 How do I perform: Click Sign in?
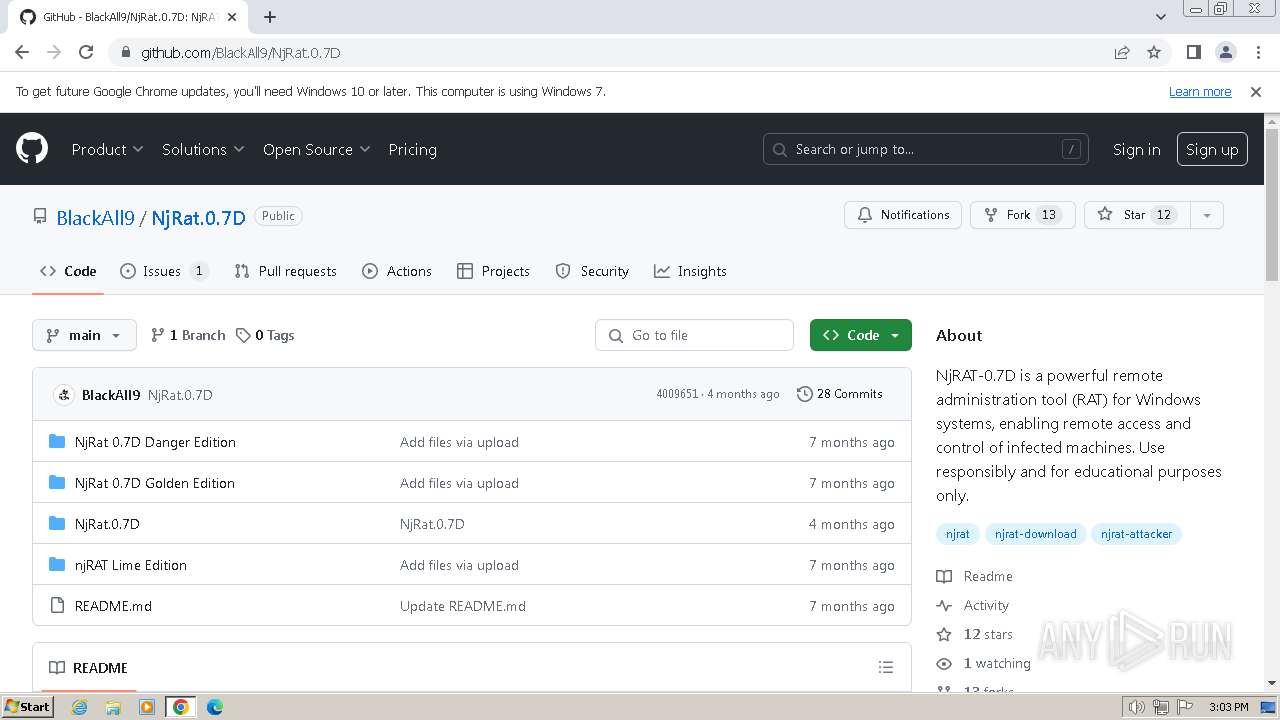1137,149
